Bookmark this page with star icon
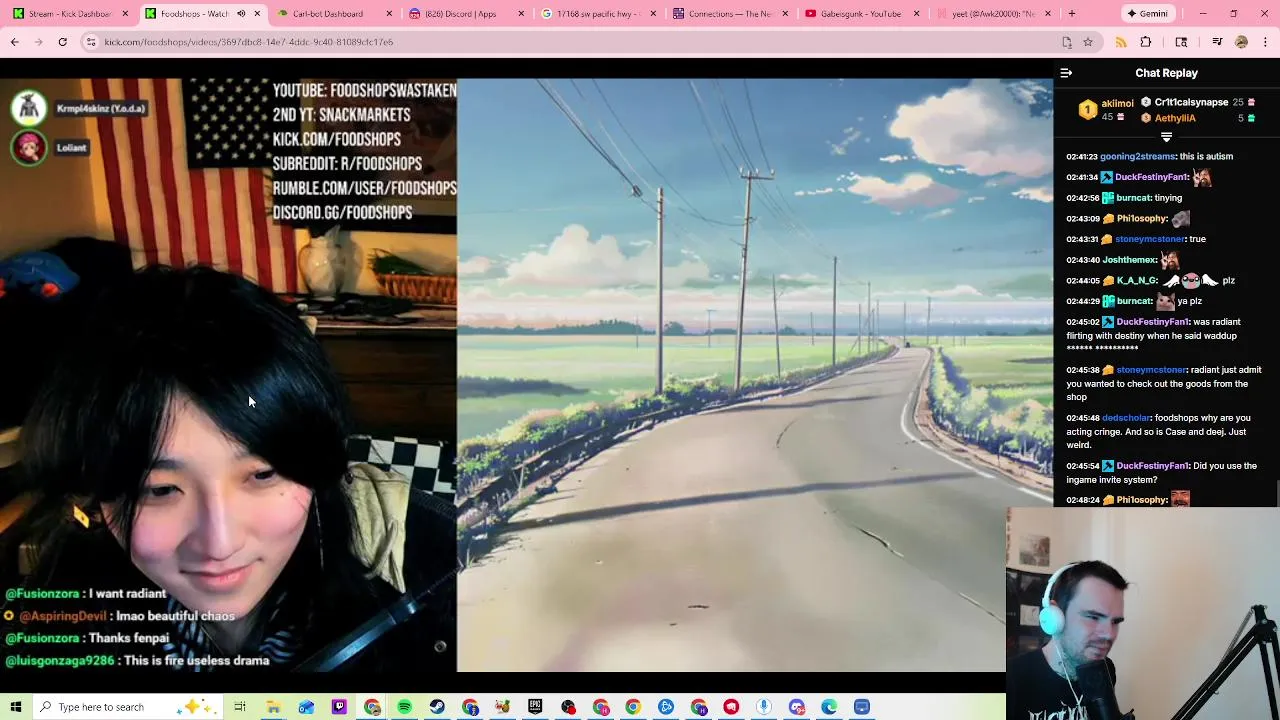Screen dimensions: 1280x720 (x=1088, y=42)
